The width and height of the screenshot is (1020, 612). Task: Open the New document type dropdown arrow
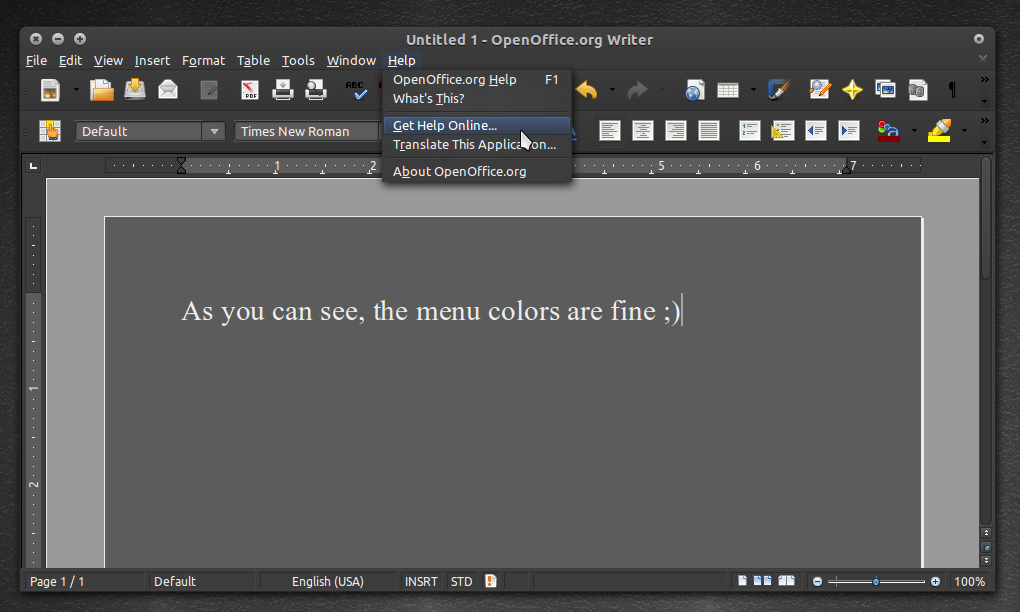pyautogui.click(x=75, y=90)
